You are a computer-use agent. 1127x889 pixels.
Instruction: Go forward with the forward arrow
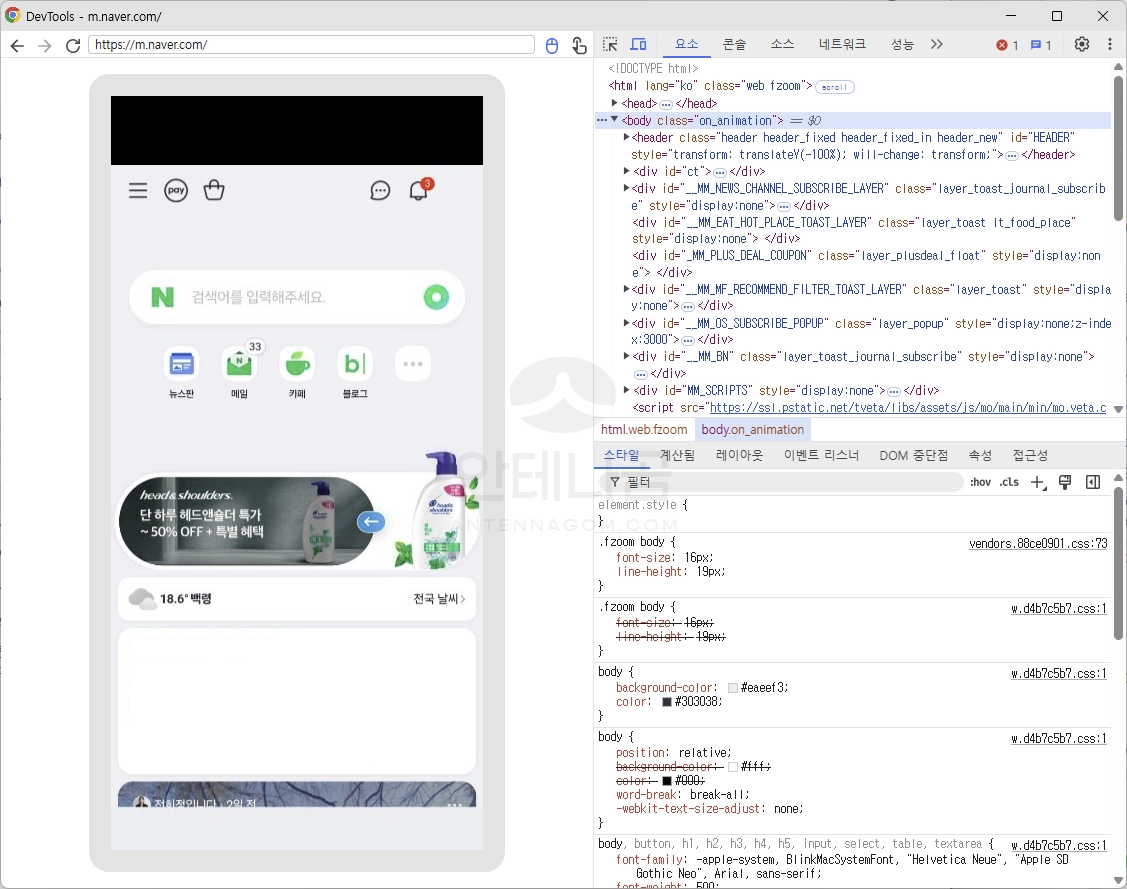pos(45,45)
